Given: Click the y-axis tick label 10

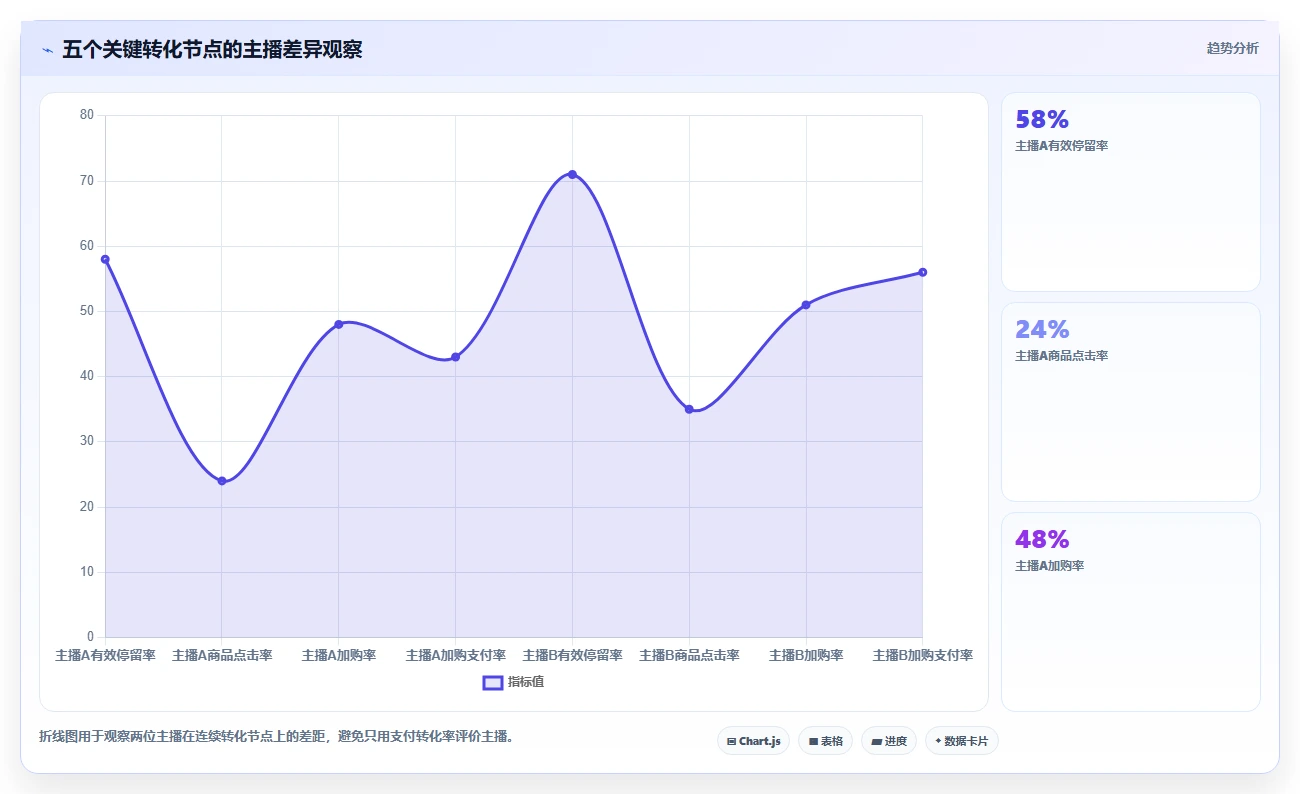Looking at the screenshot, I should pyautogui.click(x=87, y=572).
